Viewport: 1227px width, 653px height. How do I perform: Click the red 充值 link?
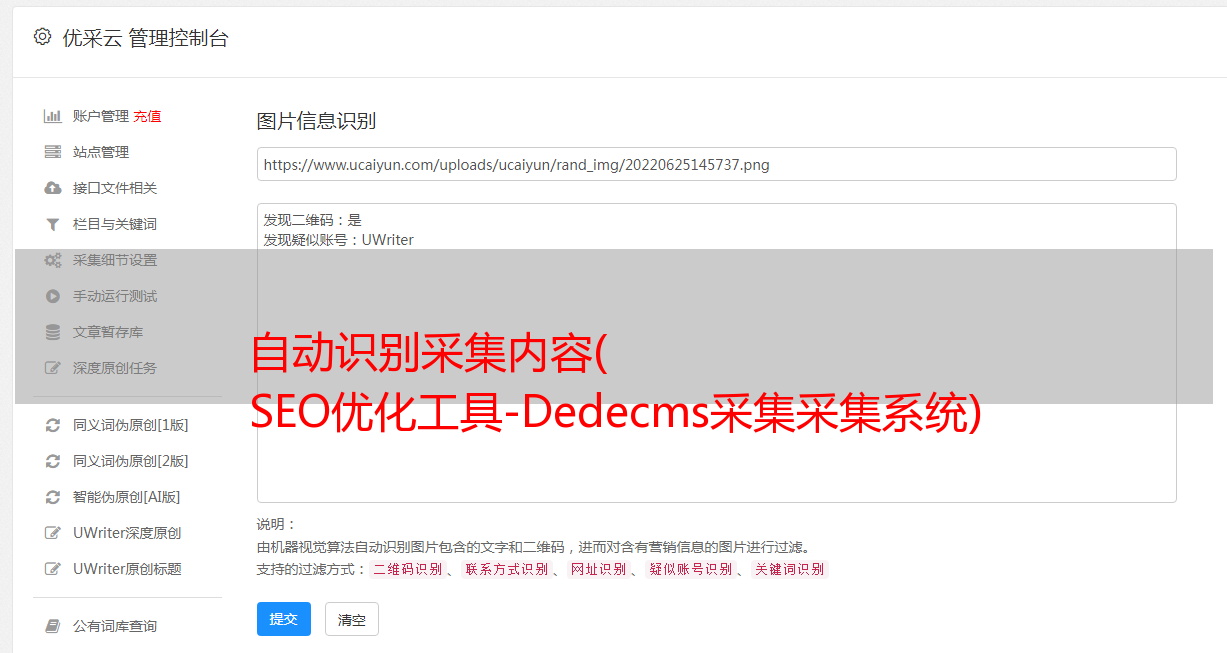[x=147, y=116]
